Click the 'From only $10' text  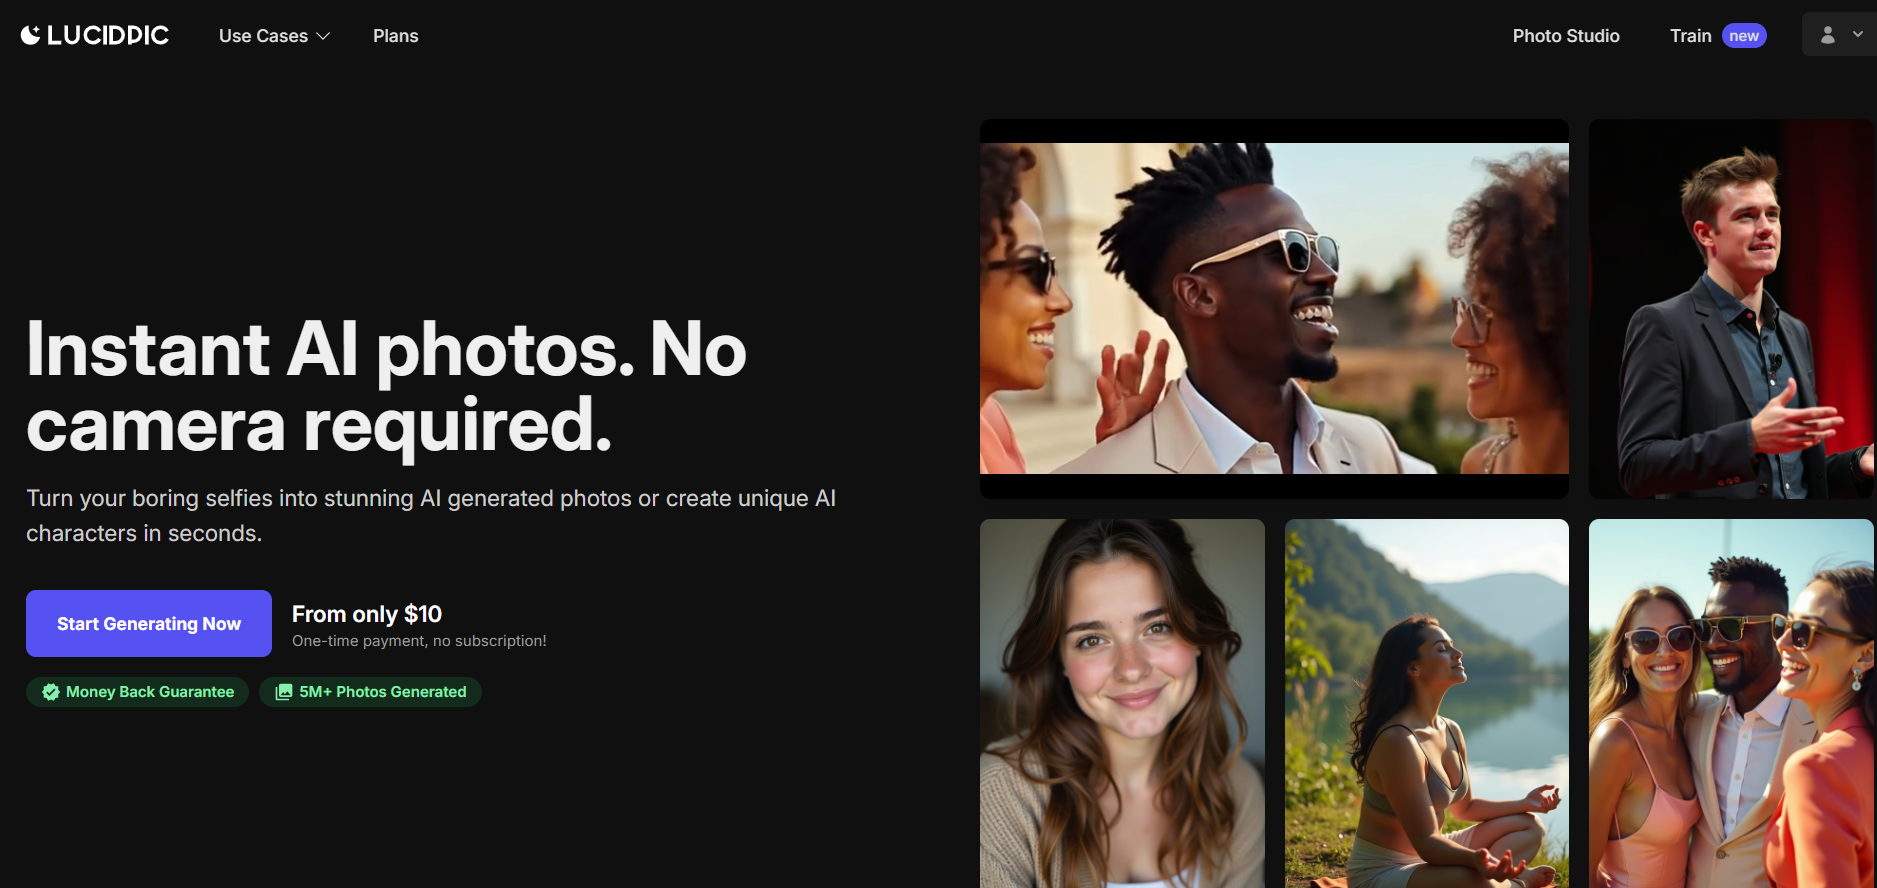[367, 614]
